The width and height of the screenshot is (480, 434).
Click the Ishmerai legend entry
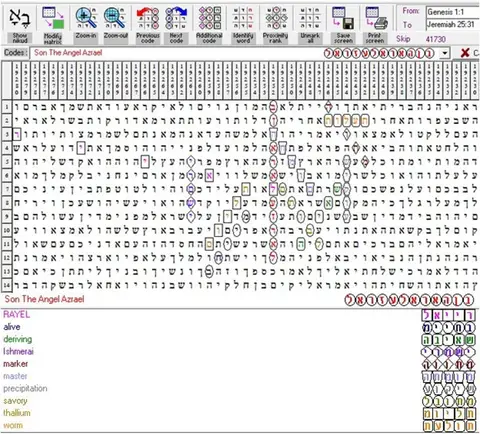coord(18,351)
